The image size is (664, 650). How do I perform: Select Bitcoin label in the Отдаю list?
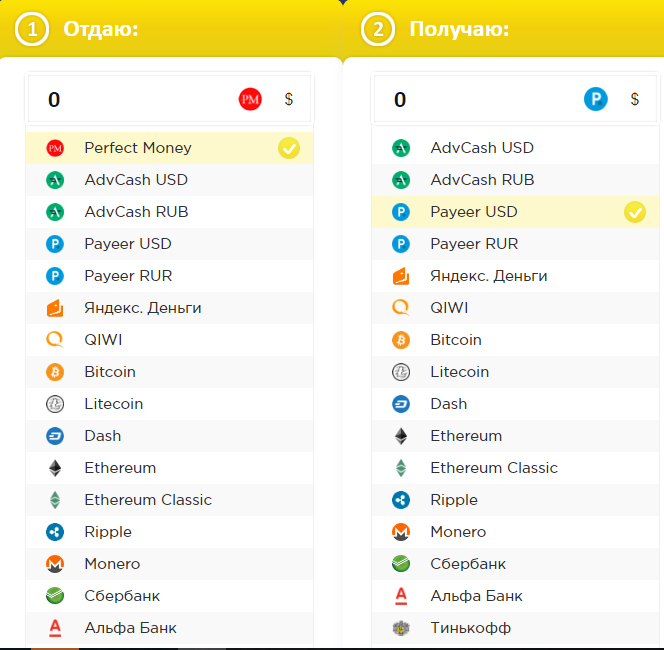coord(110,372)
